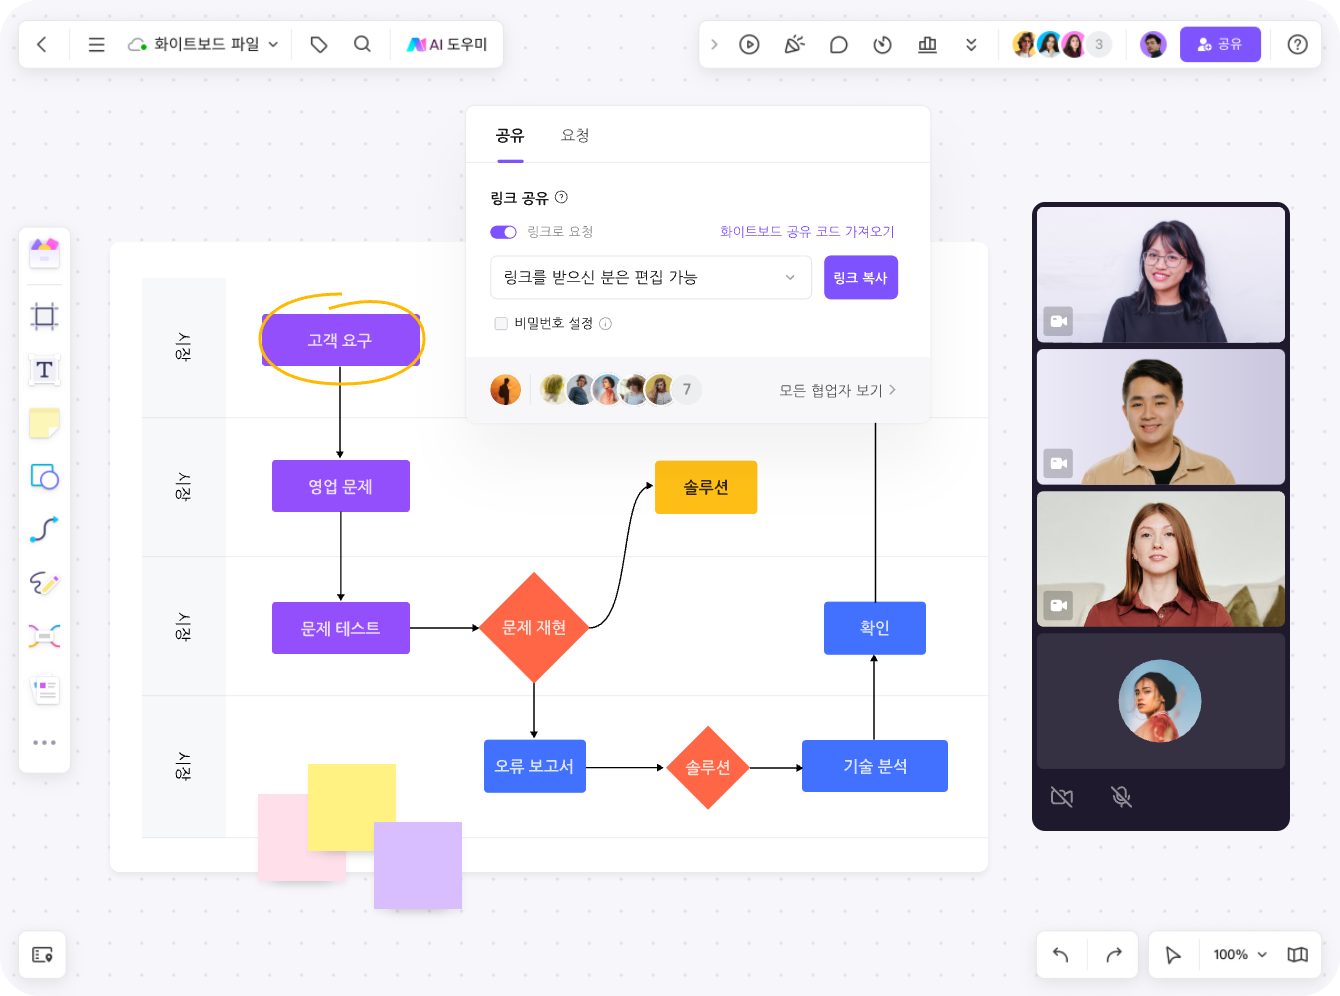Select the Mind map tool

[44, 636]
